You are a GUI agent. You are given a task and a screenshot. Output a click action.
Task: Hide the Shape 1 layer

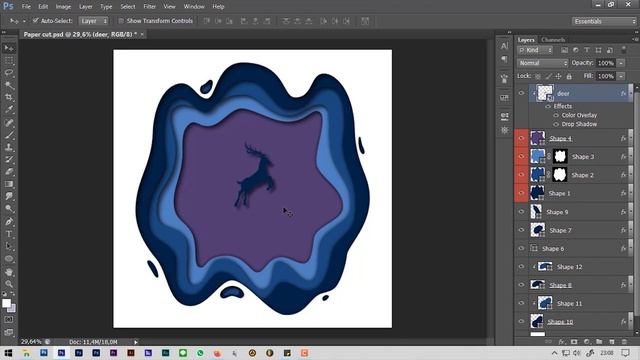[521, 193]
